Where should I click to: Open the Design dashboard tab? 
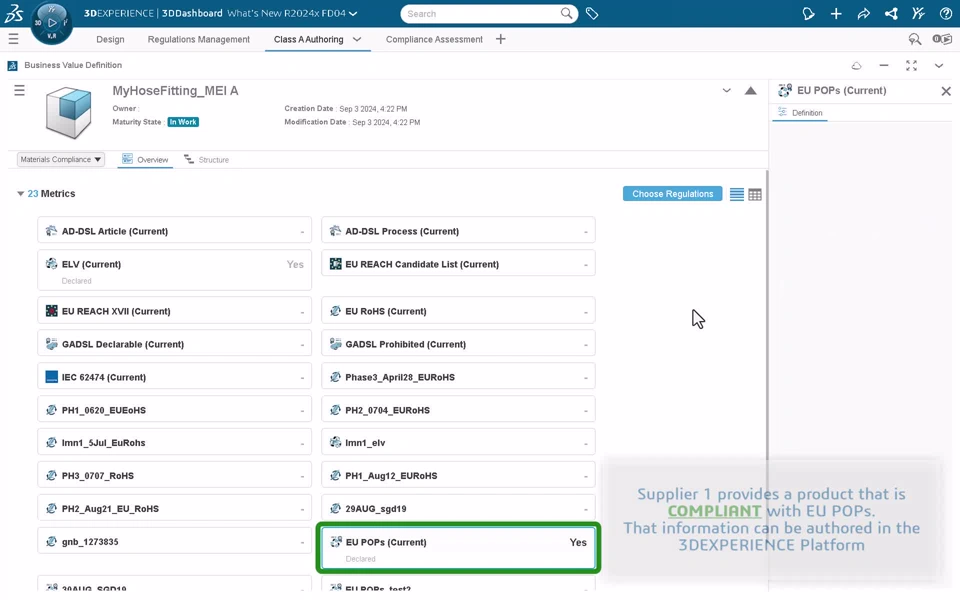click(110, 39)
